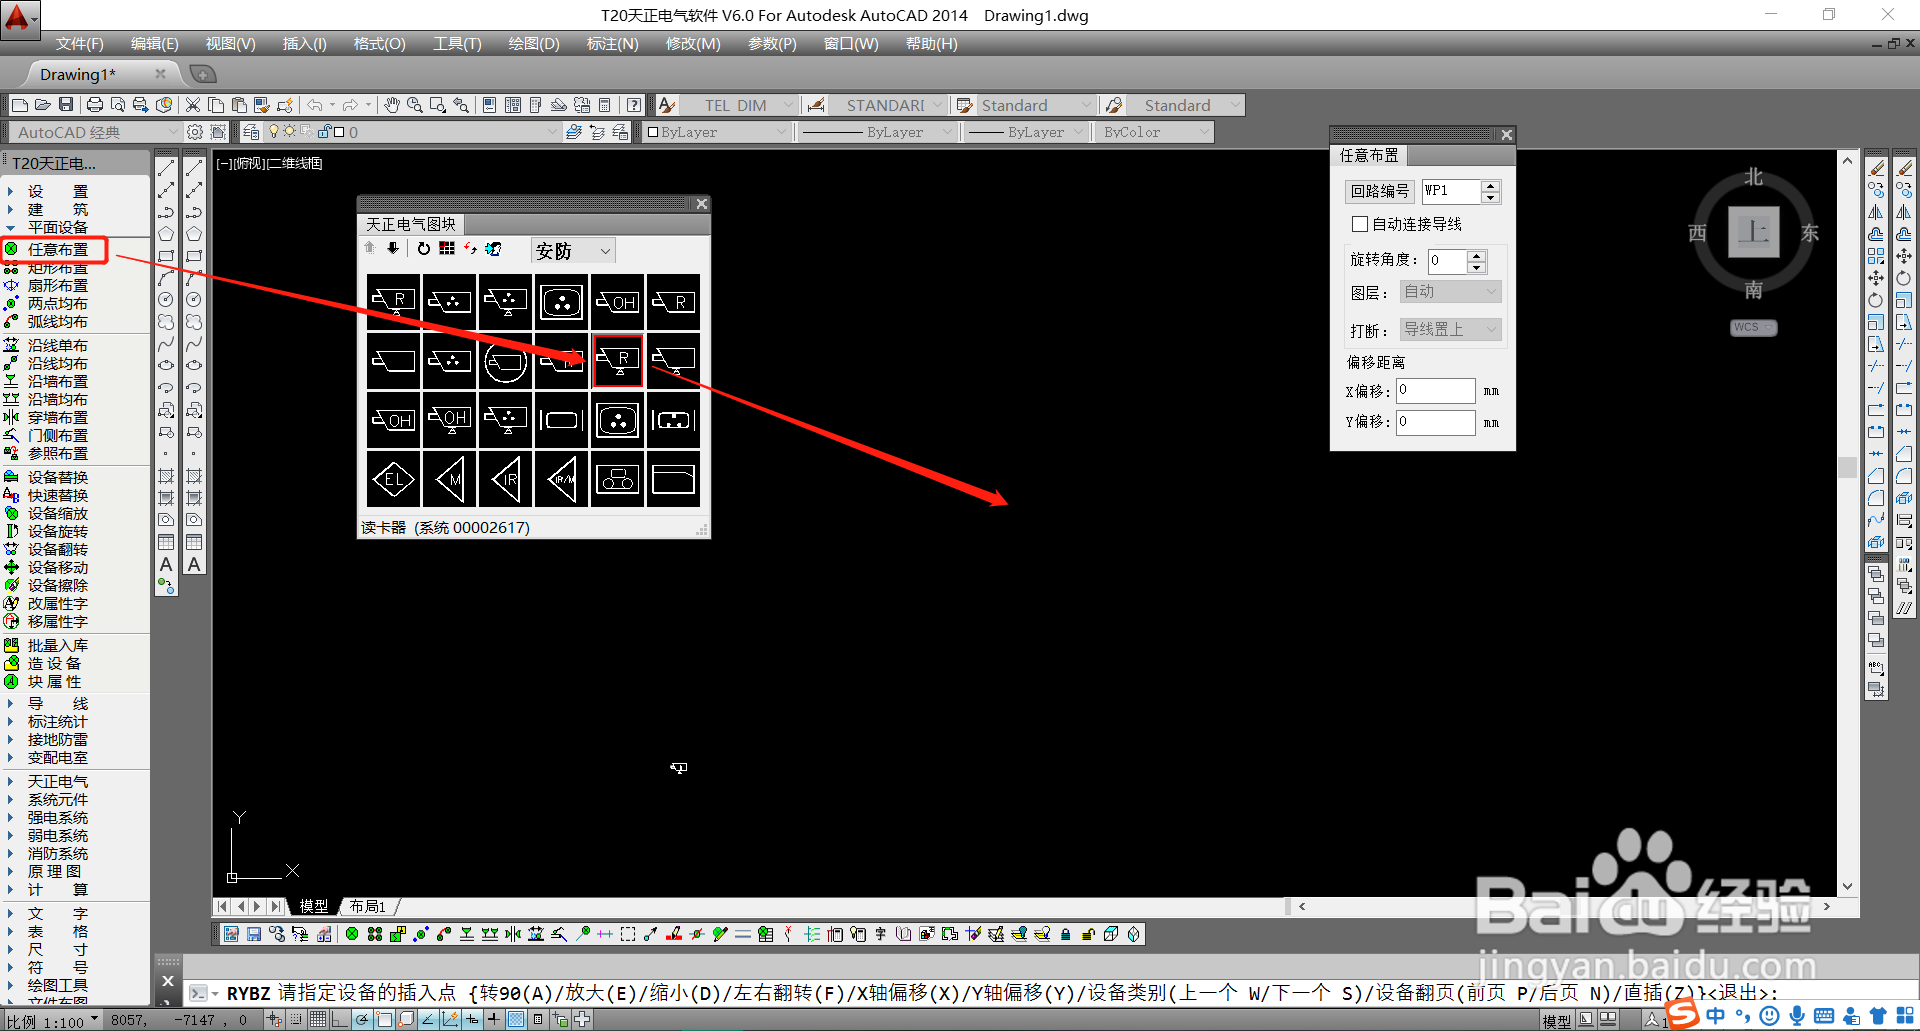Open Layer Properties Manager icon
The width and height of the screenshot is (1920, 1031).
(251, 132)
